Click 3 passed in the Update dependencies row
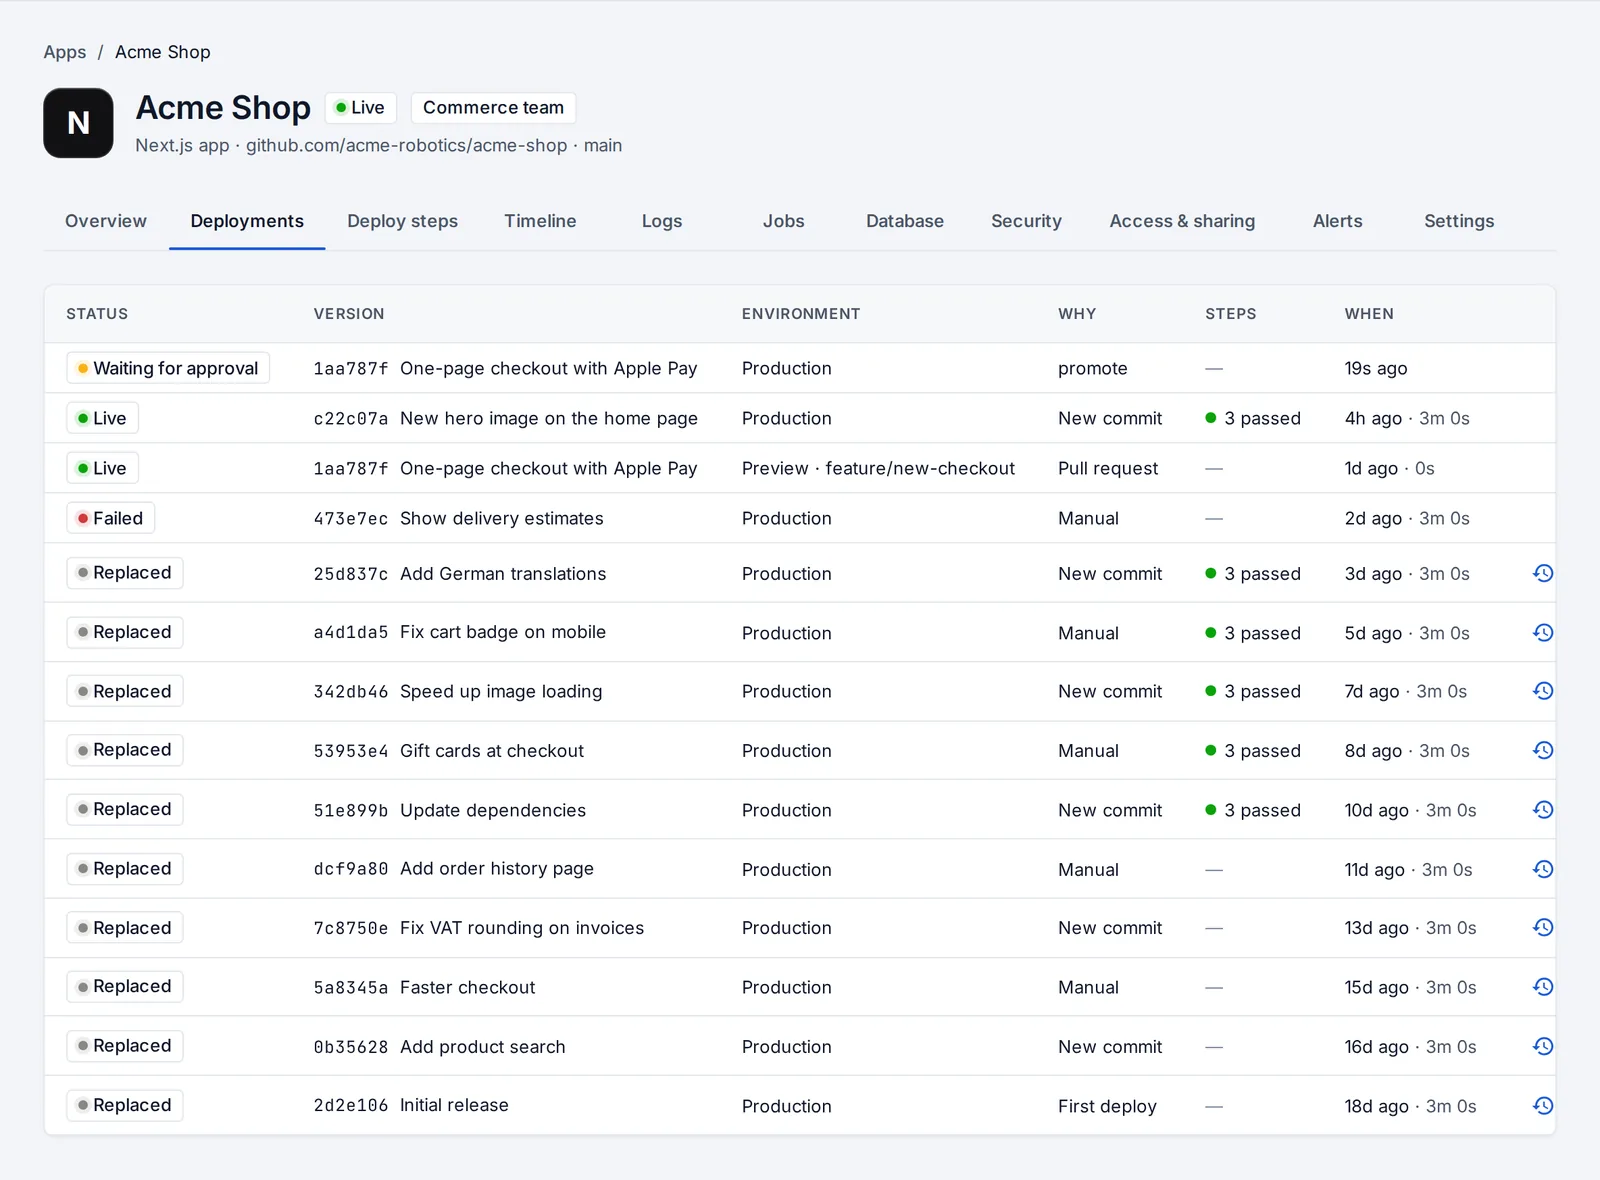 [x=1253, y=810]
